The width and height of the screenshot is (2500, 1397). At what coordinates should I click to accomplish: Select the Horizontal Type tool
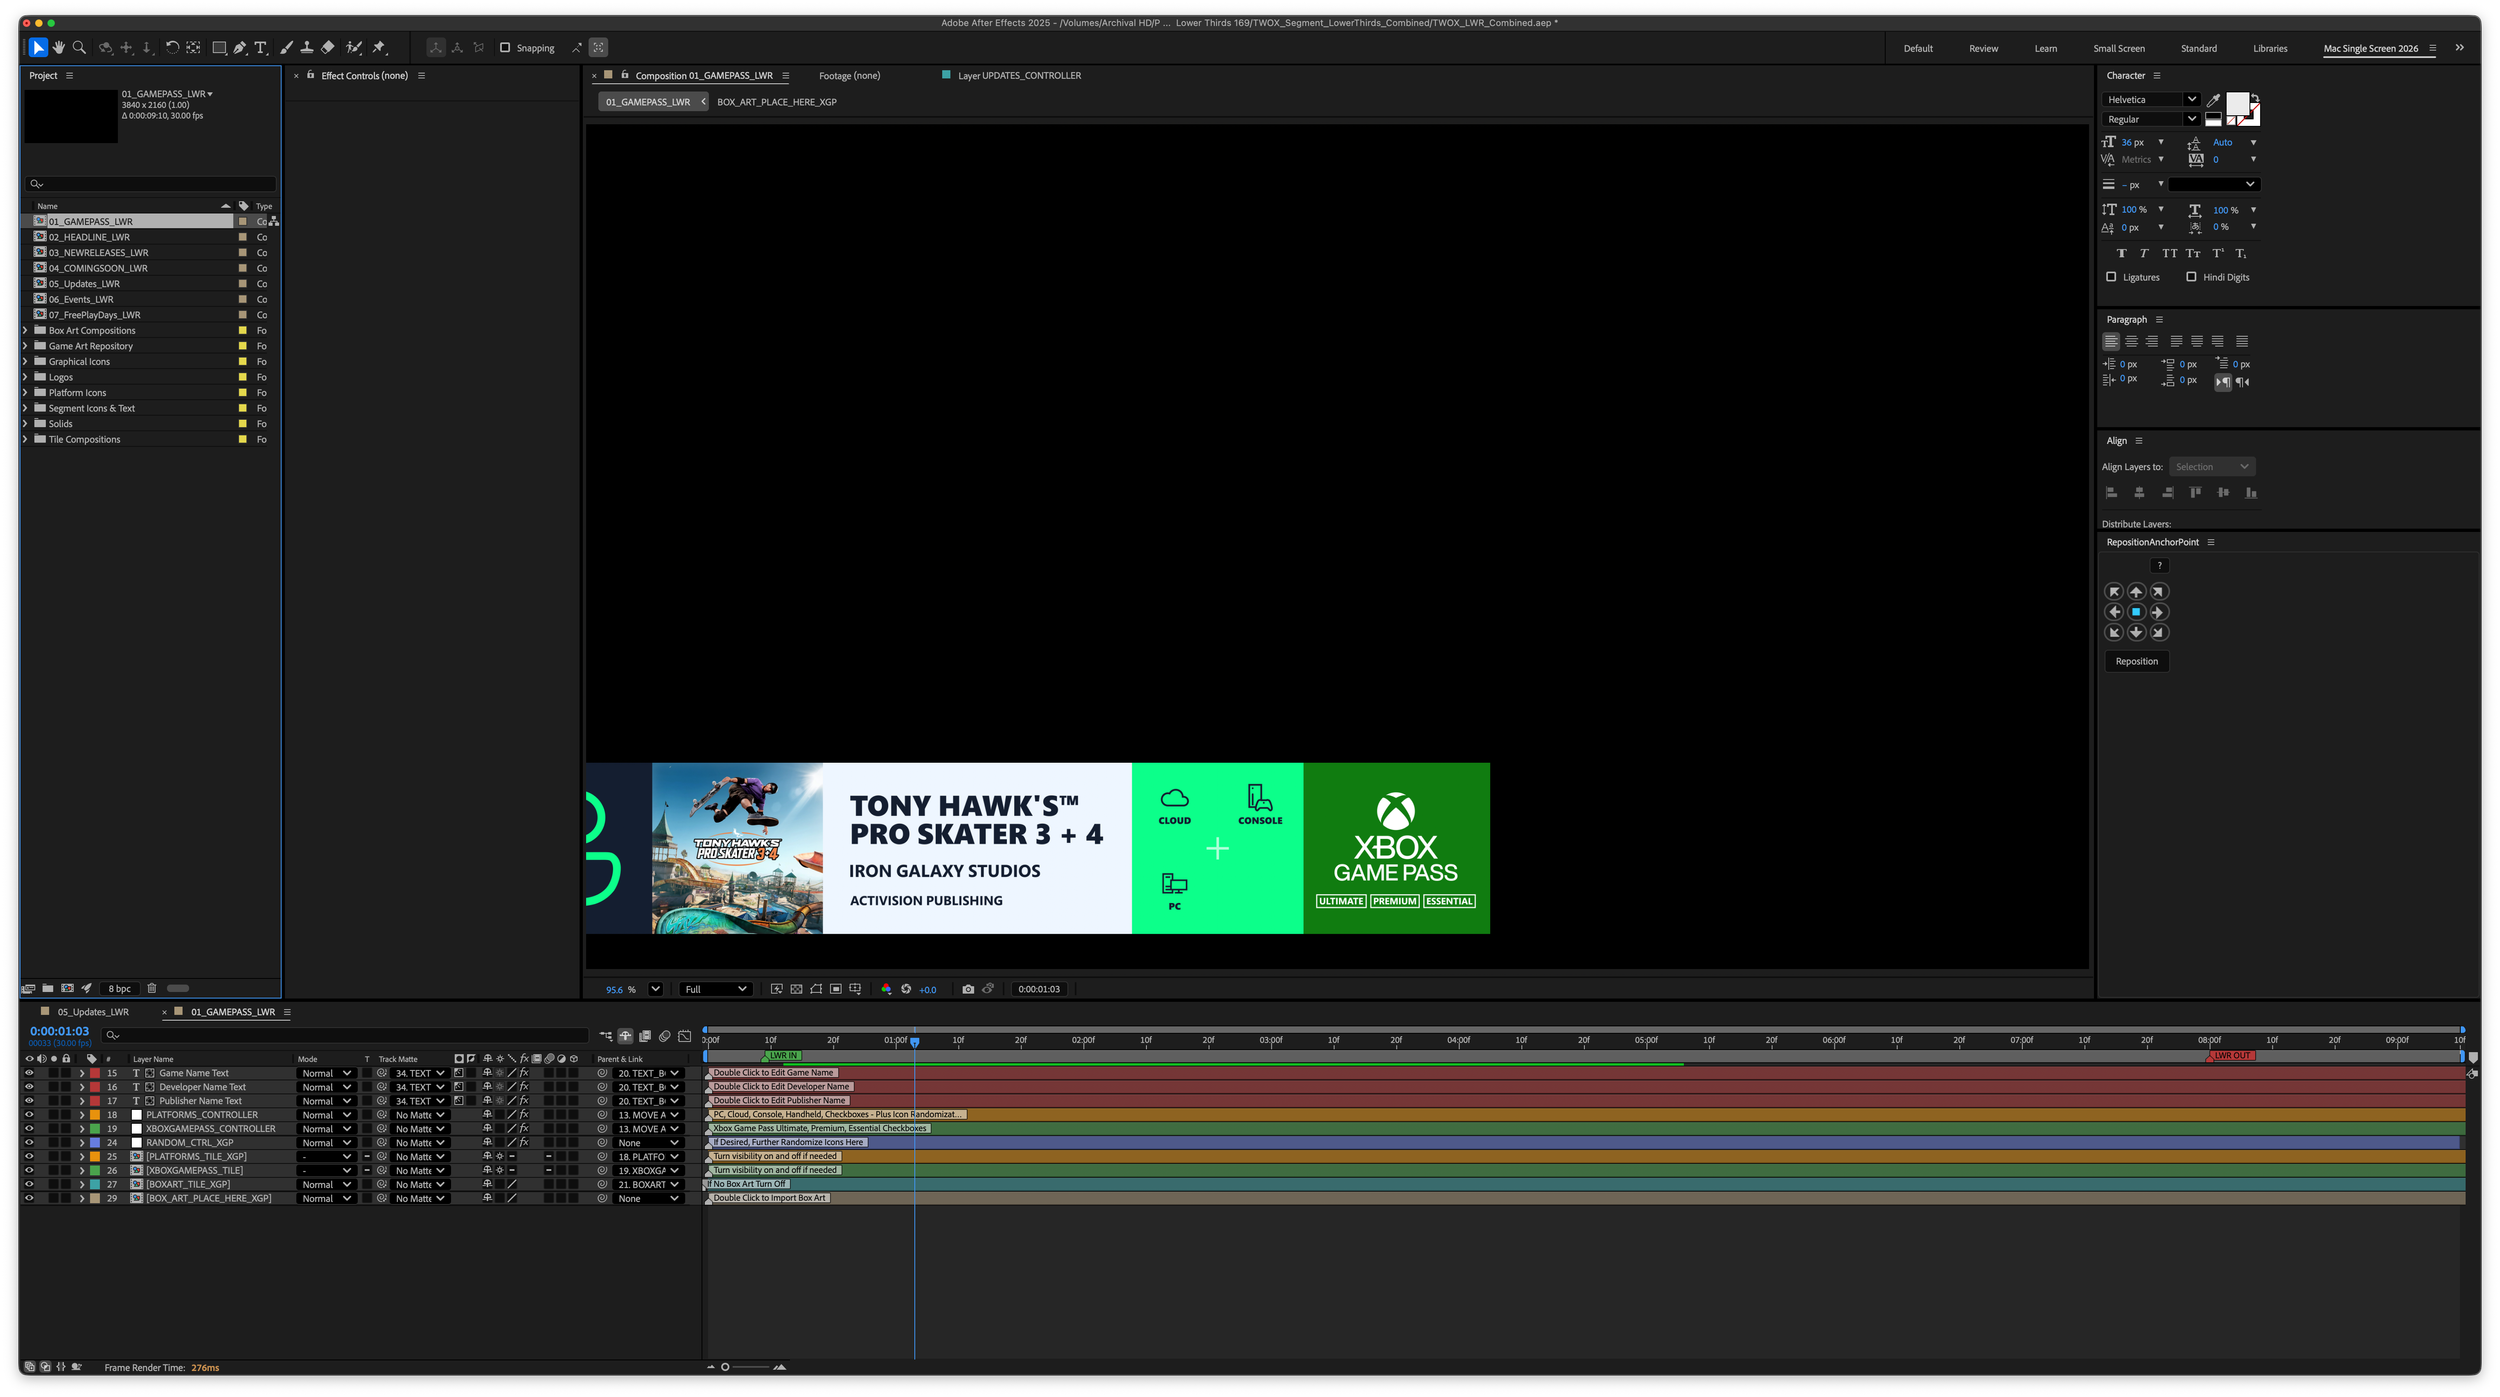(261, 47)
